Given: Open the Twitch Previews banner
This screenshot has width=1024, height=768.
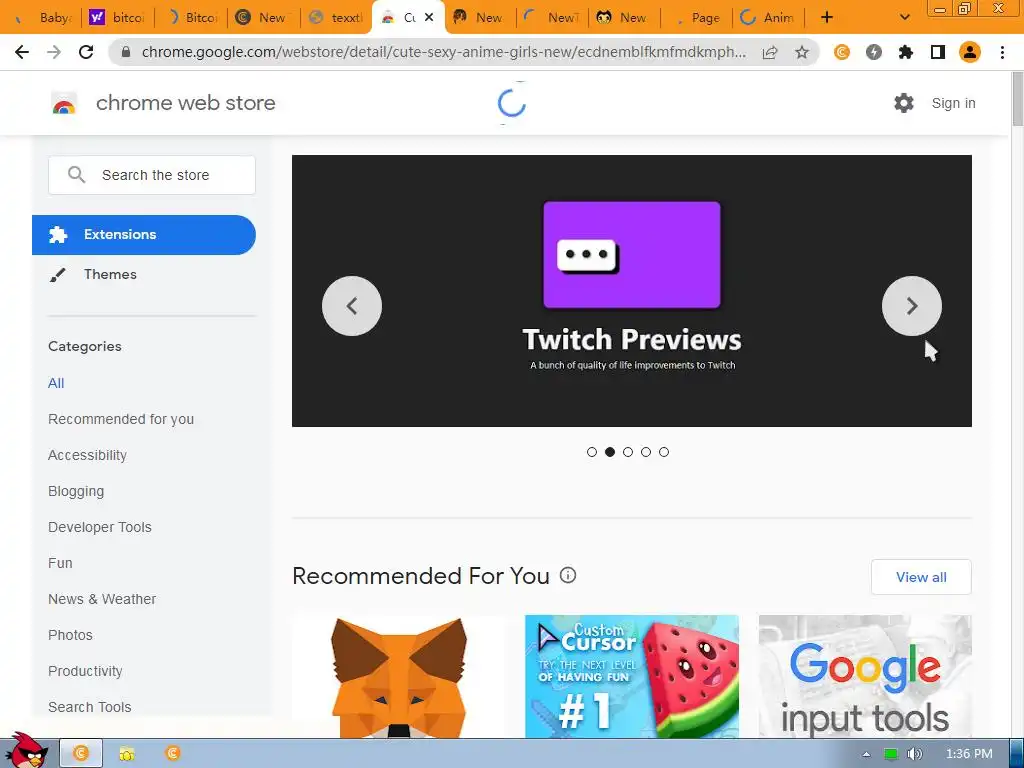Looking at the screenshot, I should [632, 291].
